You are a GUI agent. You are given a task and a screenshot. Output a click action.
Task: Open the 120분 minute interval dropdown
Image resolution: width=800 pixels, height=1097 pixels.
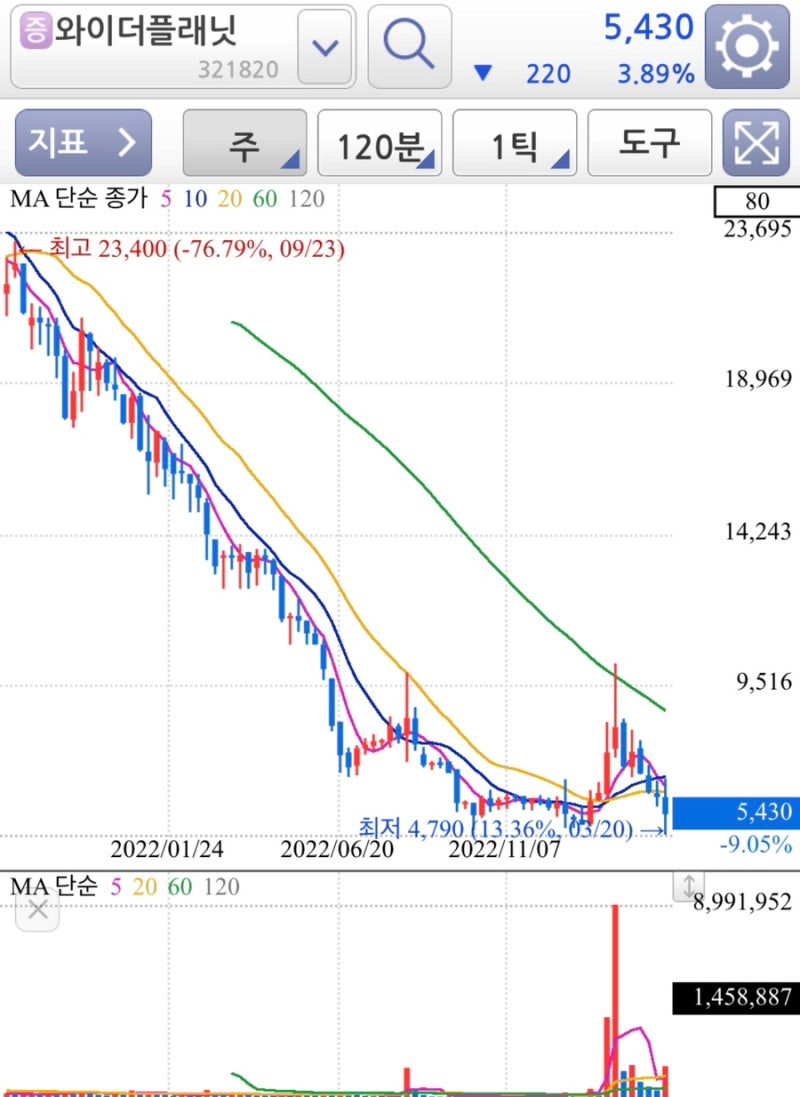click(380, 143)
